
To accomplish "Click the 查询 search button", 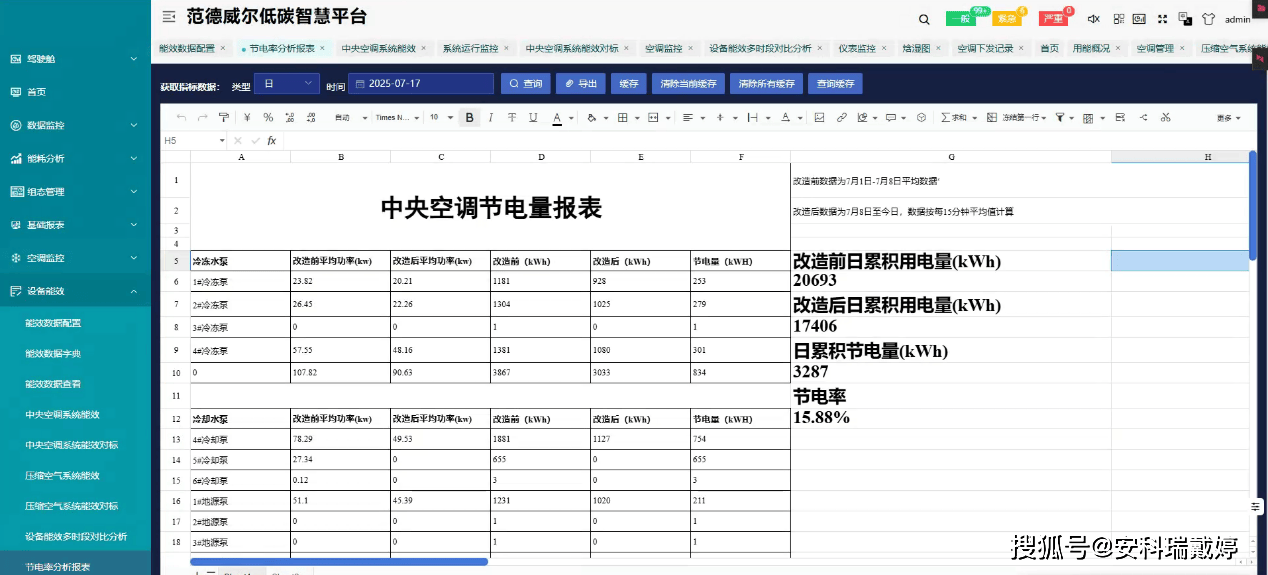I will pyautogui.click(x=525, y=84).
